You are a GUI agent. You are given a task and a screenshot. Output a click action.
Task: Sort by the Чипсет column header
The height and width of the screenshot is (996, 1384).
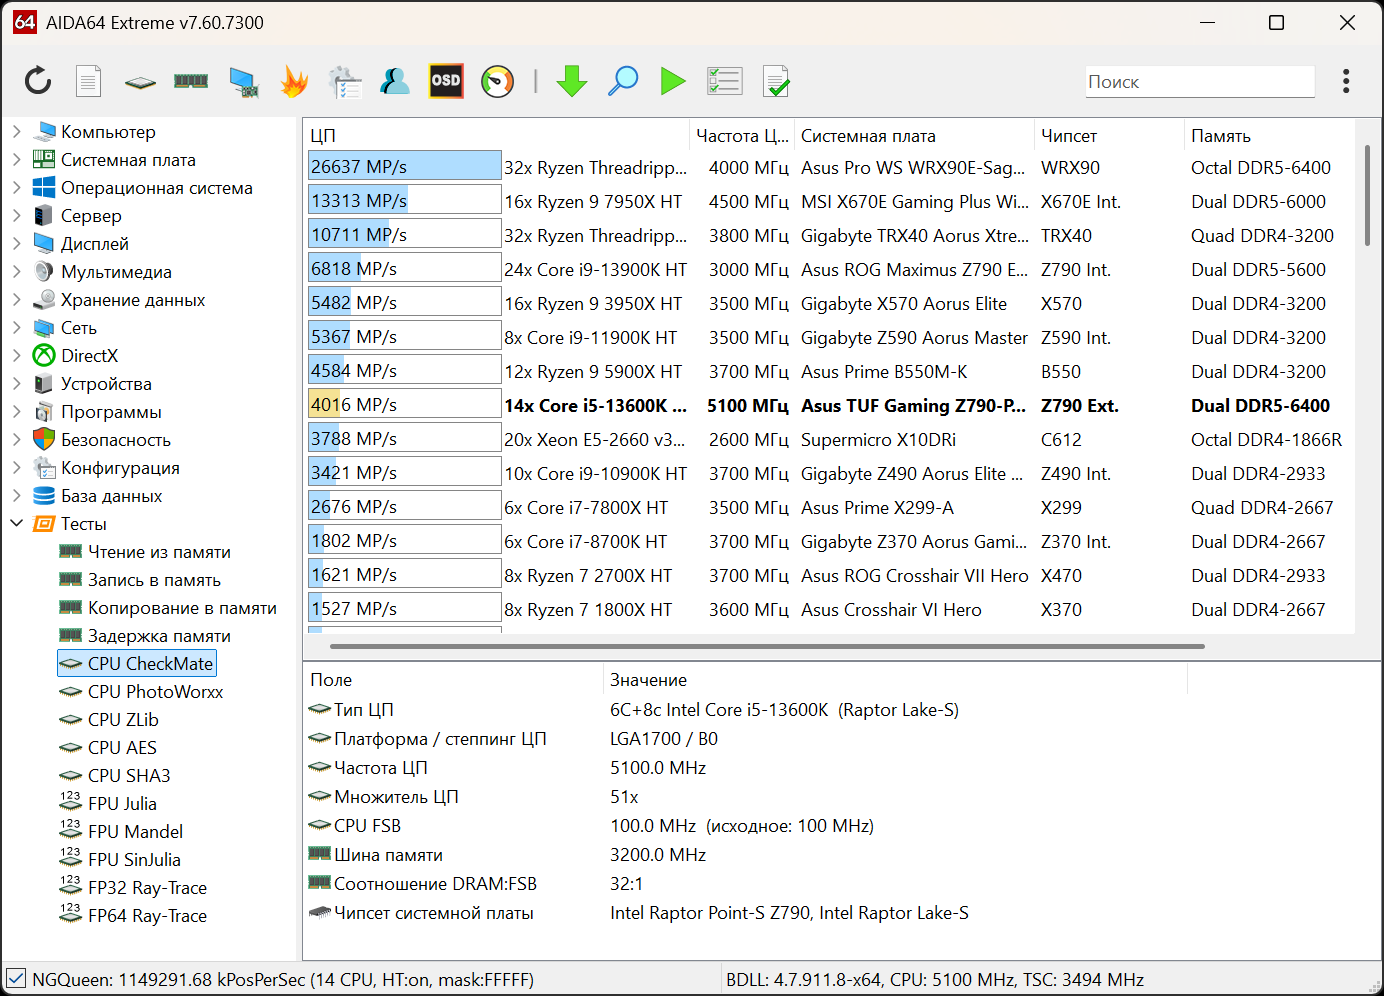1109,135
